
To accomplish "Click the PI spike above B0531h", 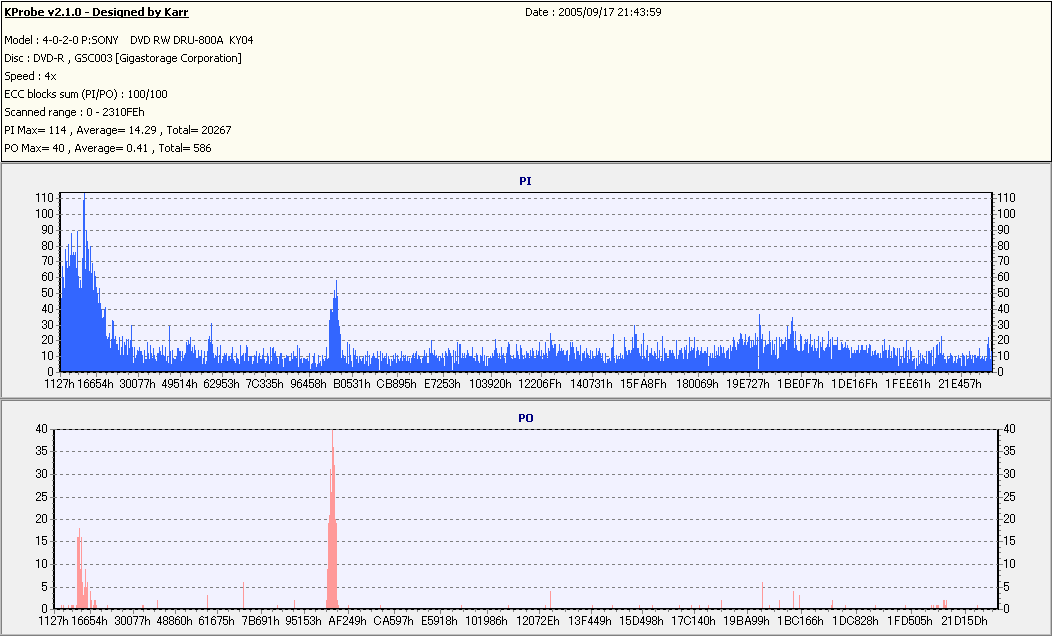I will (x=335, y=325).
